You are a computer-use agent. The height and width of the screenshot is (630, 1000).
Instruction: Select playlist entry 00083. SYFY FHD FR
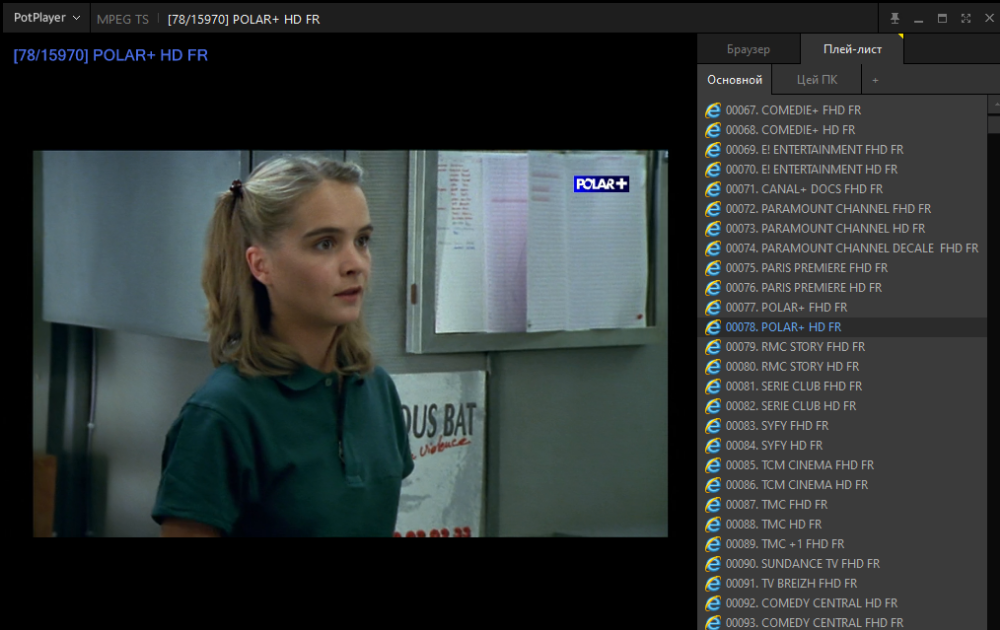coord(842,426)
